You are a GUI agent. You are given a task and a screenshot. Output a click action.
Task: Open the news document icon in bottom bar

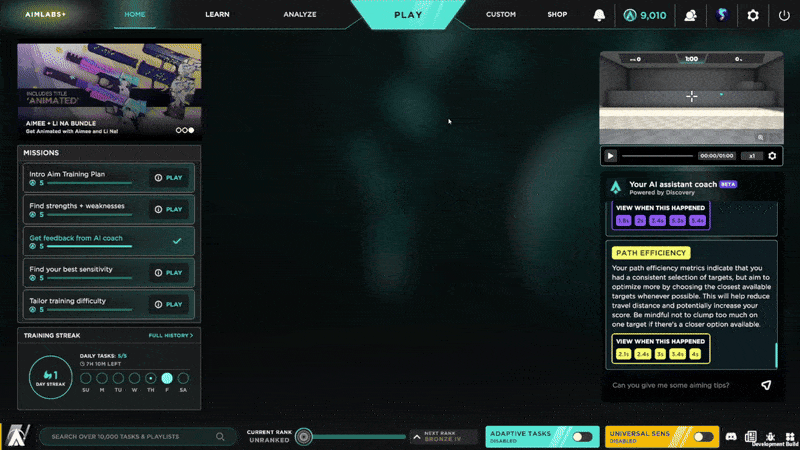point(751,437)
